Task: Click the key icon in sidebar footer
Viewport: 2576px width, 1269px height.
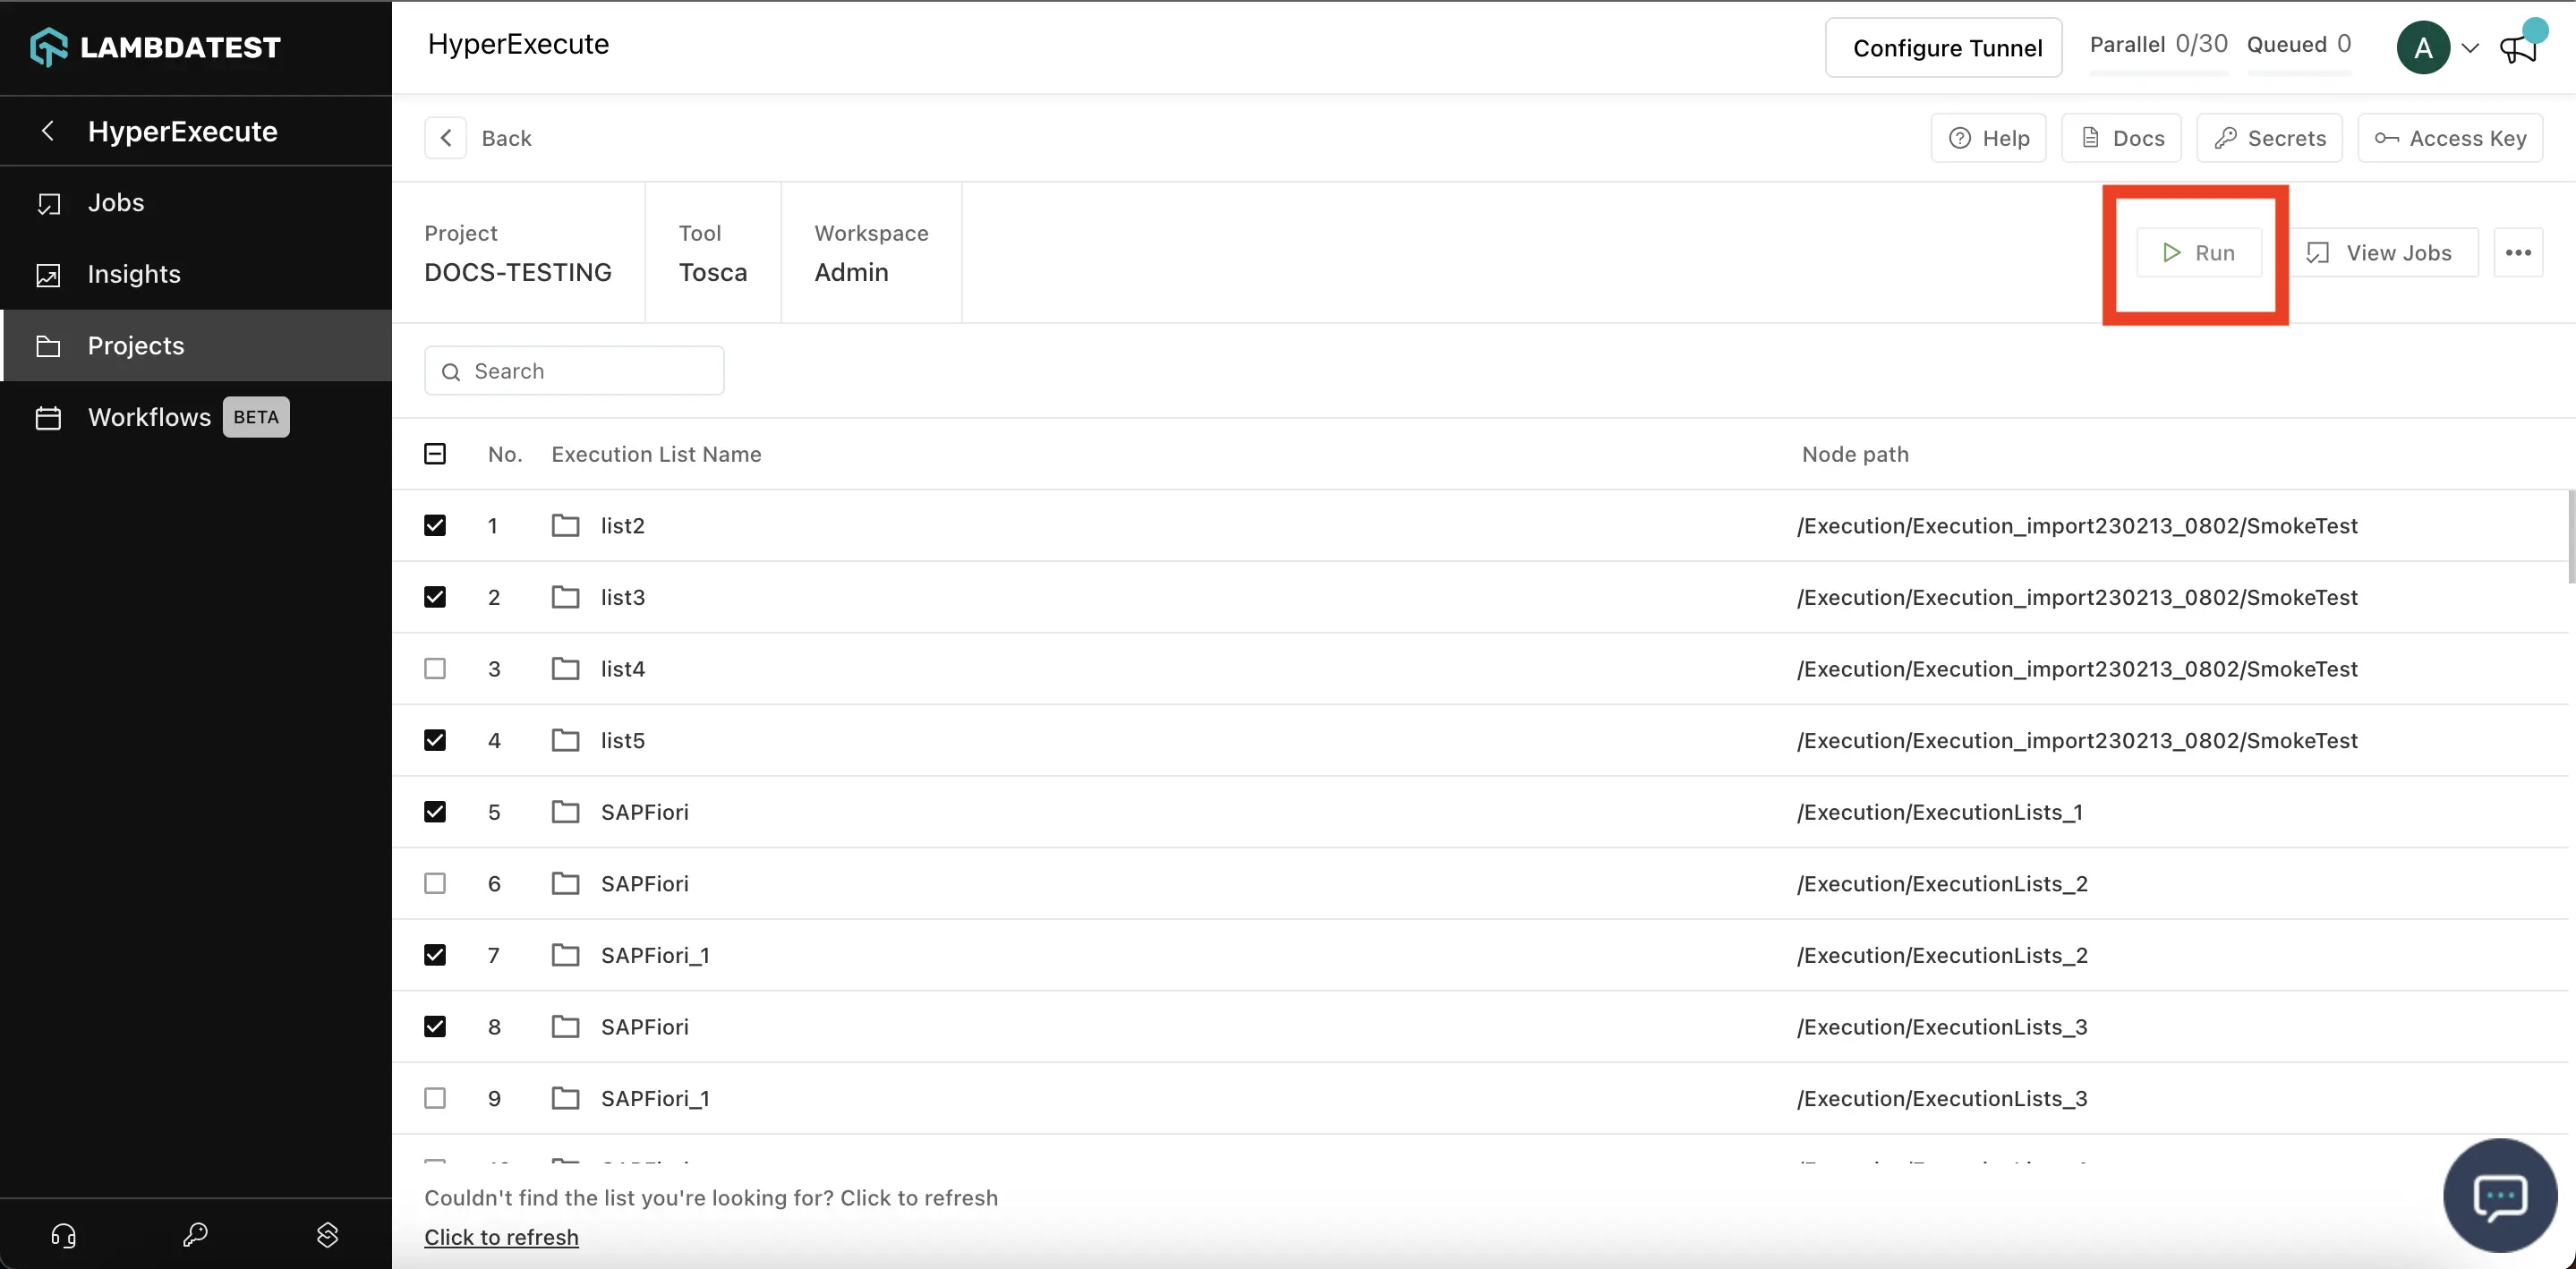Action: tap(195, 1236)
